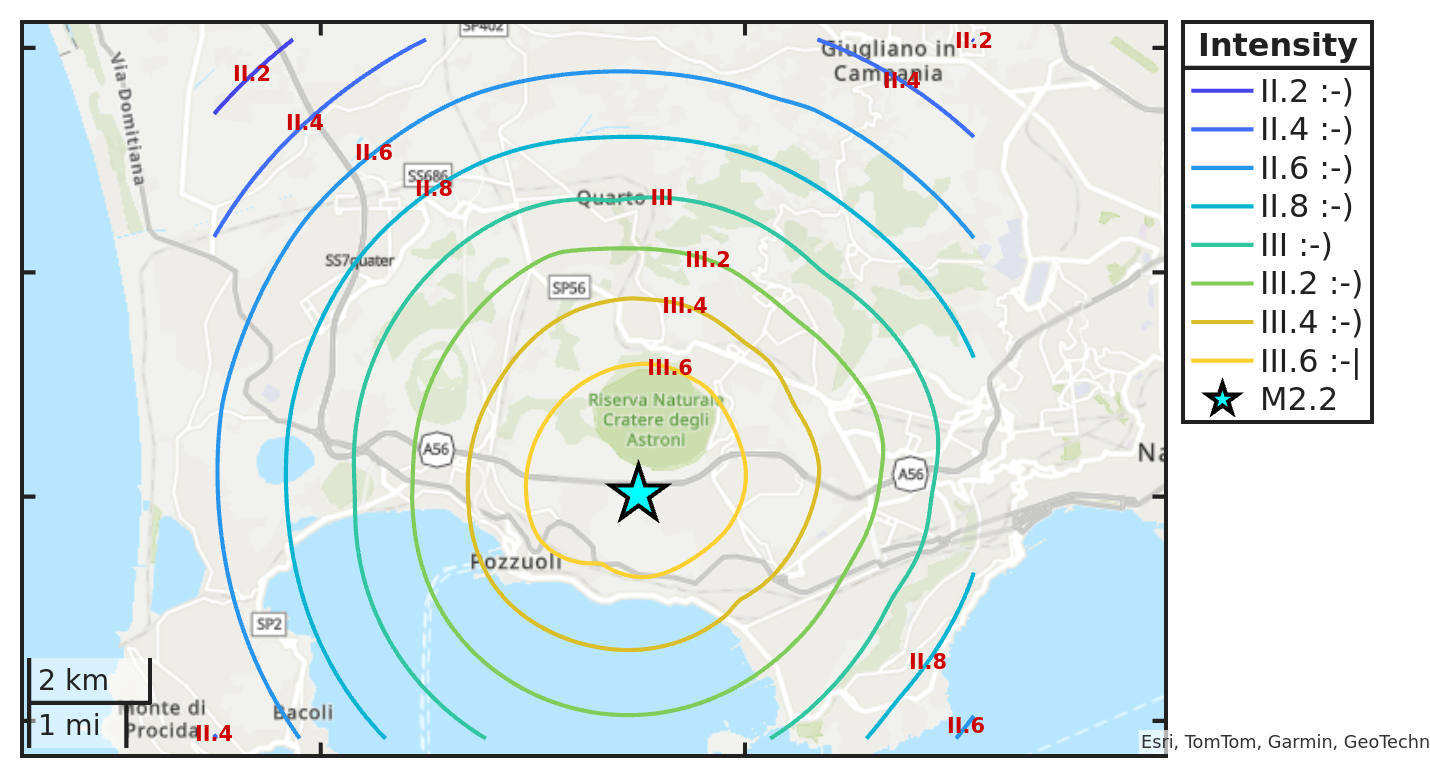Select the II.8 legend entry text
This screenshot has width=1430, height=778.
click(x=1306, y=206)
